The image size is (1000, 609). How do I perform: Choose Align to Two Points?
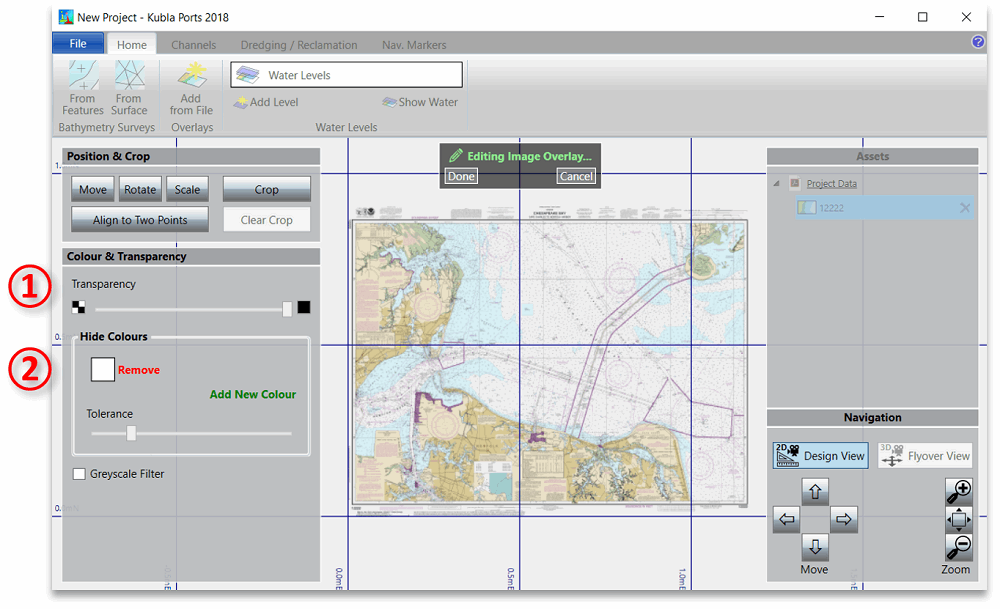tap(140, 219)
